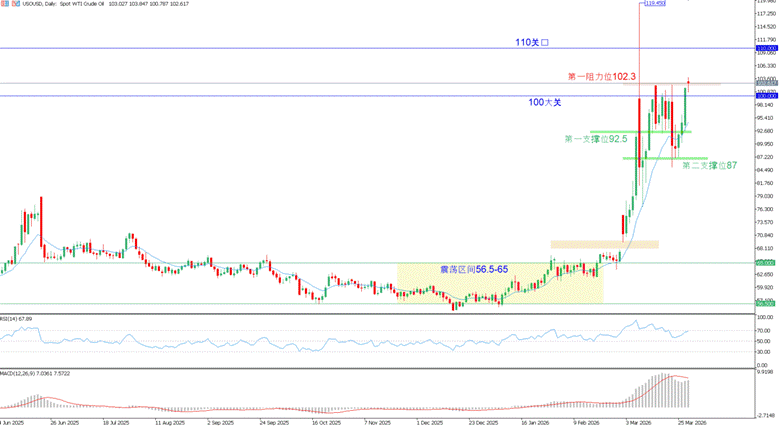Click the blue 110.000 price tag on axis
780x426 pixels.
click(x=766, y=48)
